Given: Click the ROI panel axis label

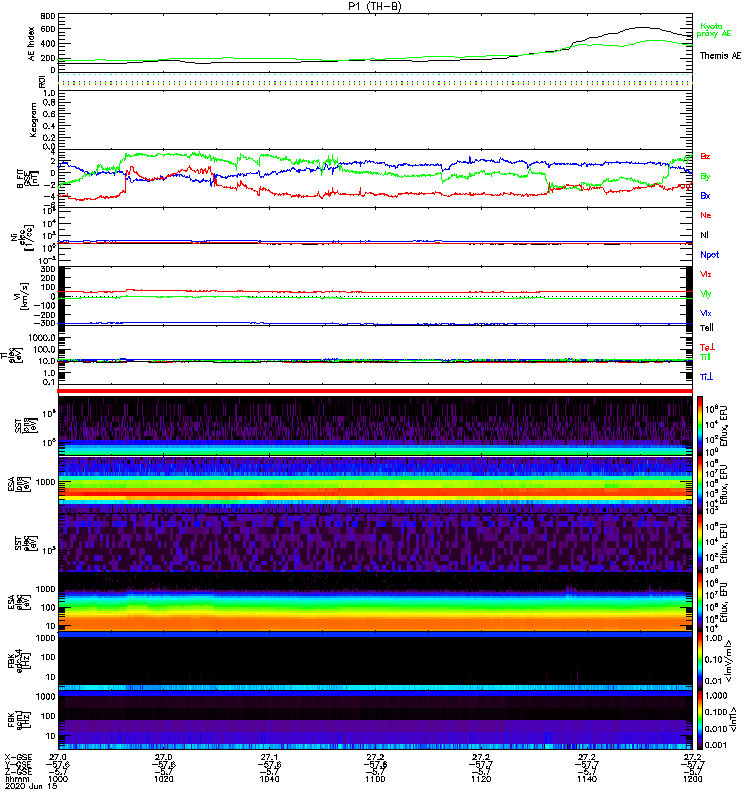Looking at the screenshot, I should (x=42, y=81).
